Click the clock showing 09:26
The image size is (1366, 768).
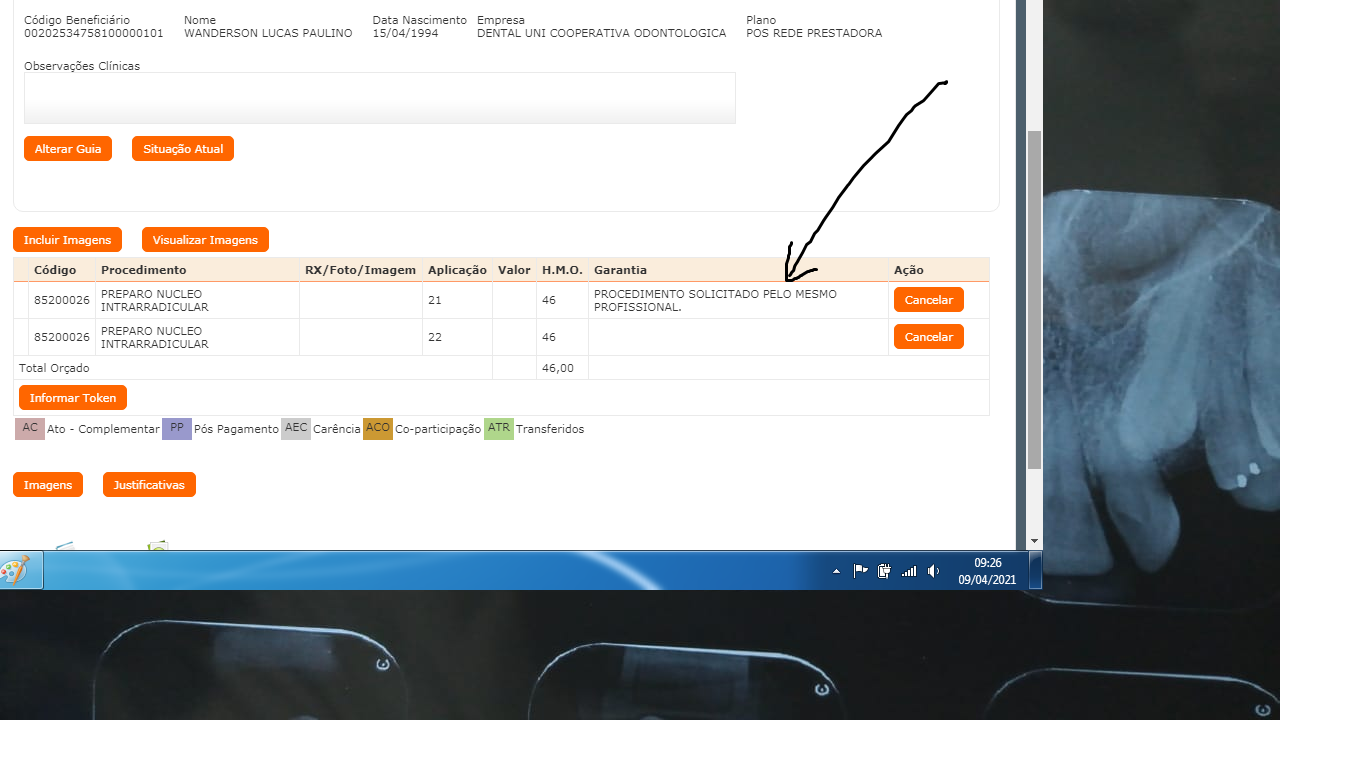987,571
